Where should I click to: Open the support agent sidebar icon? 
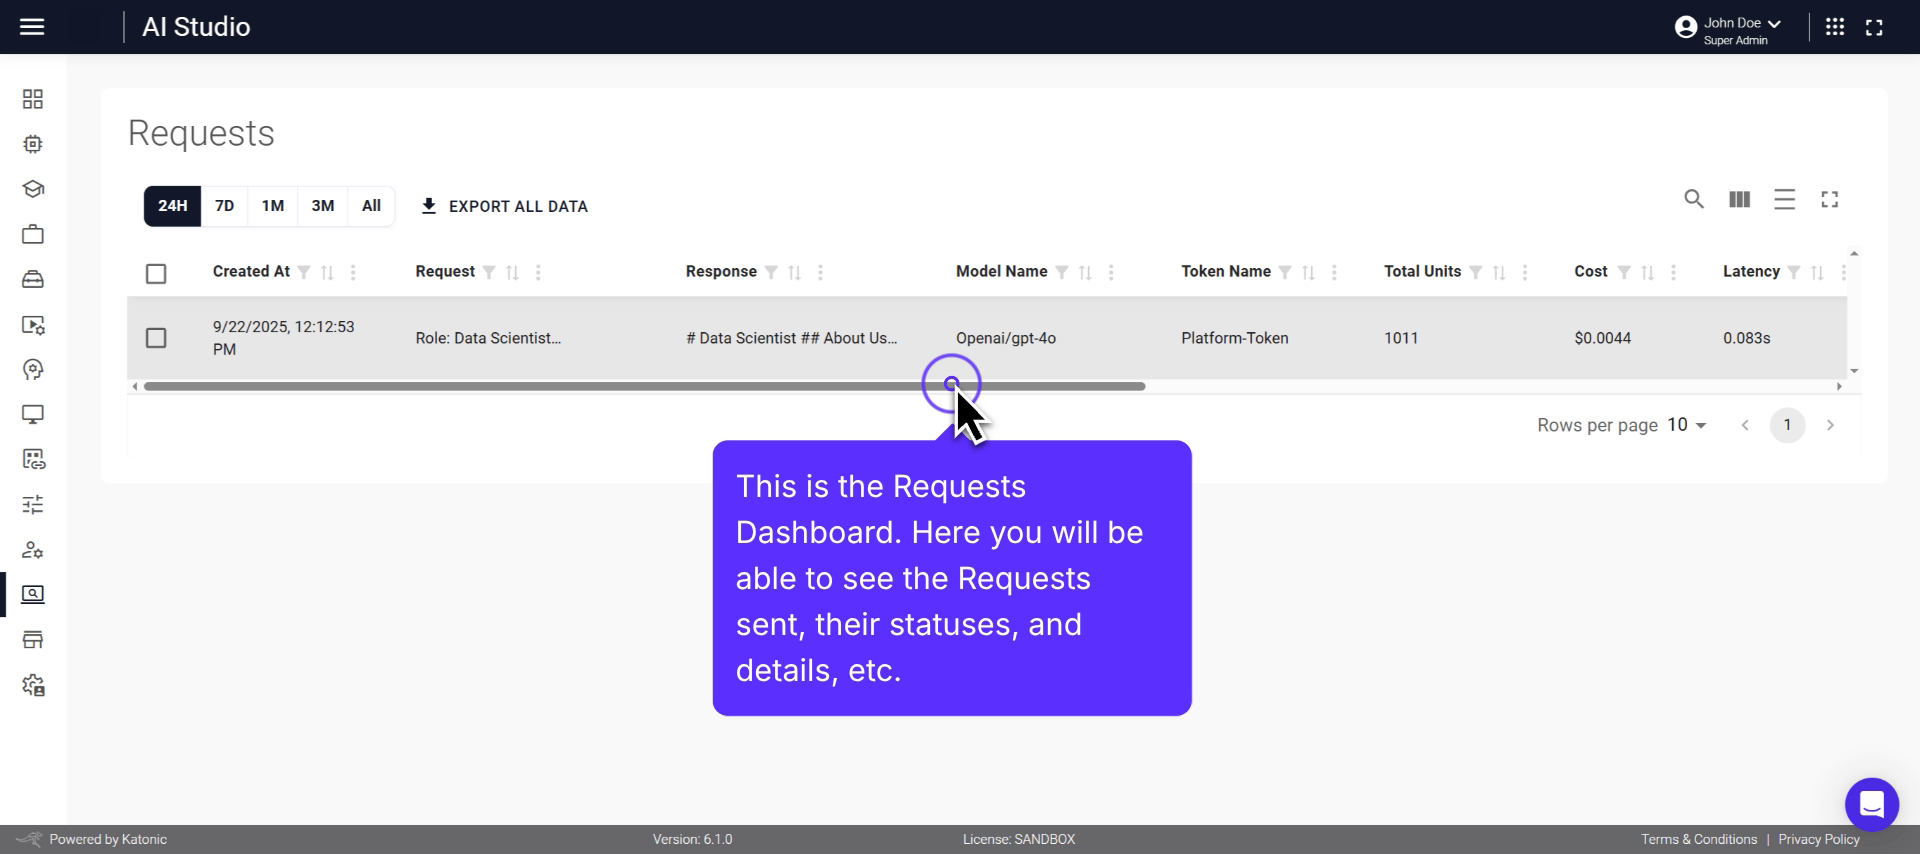coord(33,370)
